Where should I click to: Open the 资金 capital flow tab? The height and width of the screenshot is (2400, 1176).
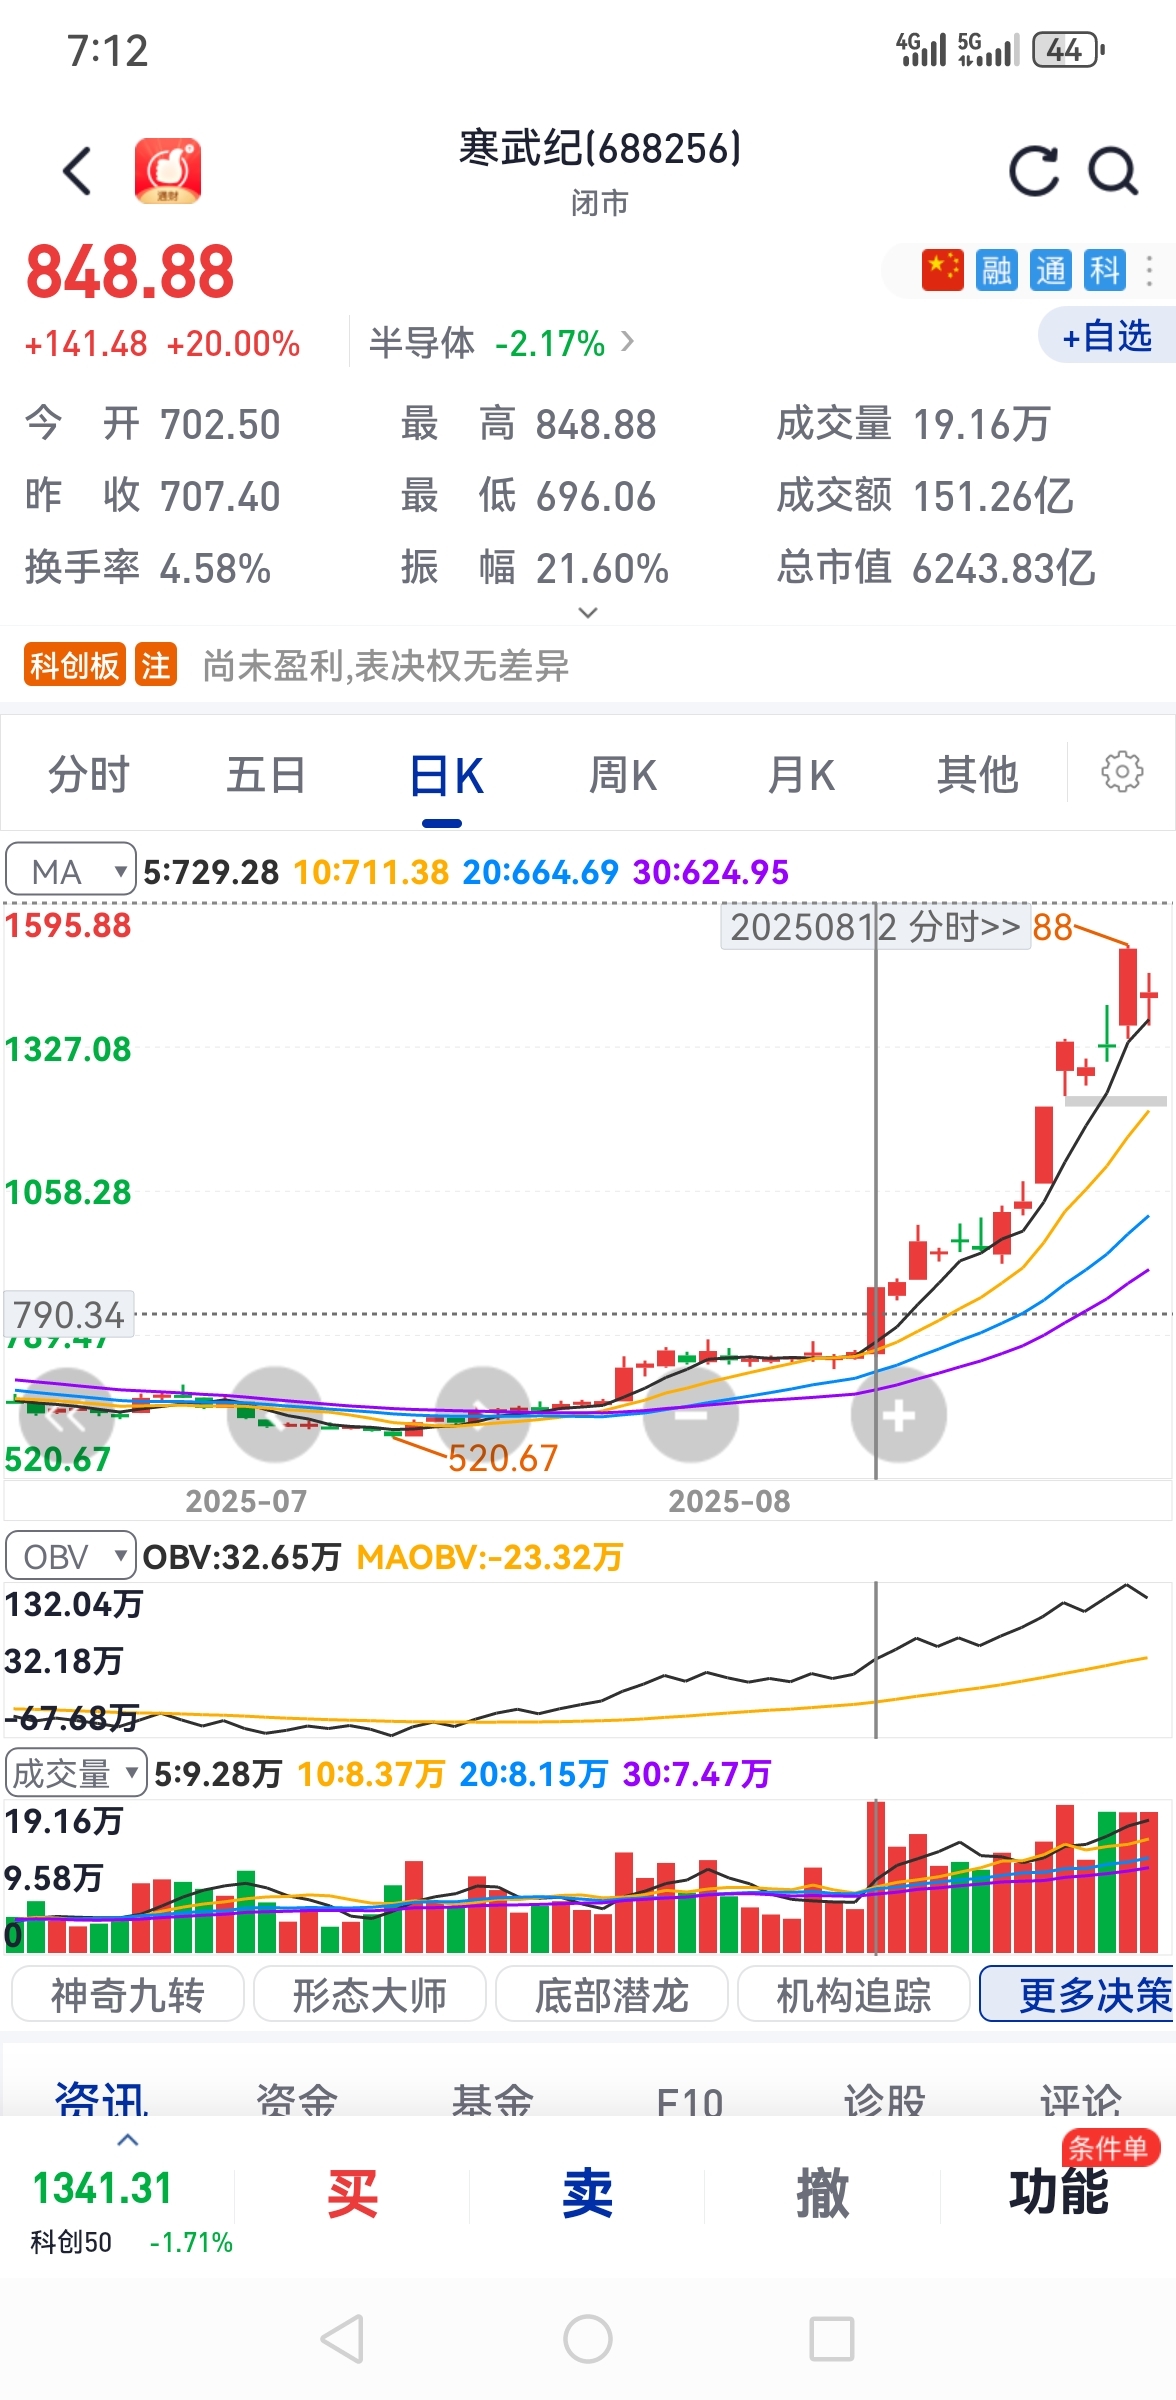[297, 2098]
